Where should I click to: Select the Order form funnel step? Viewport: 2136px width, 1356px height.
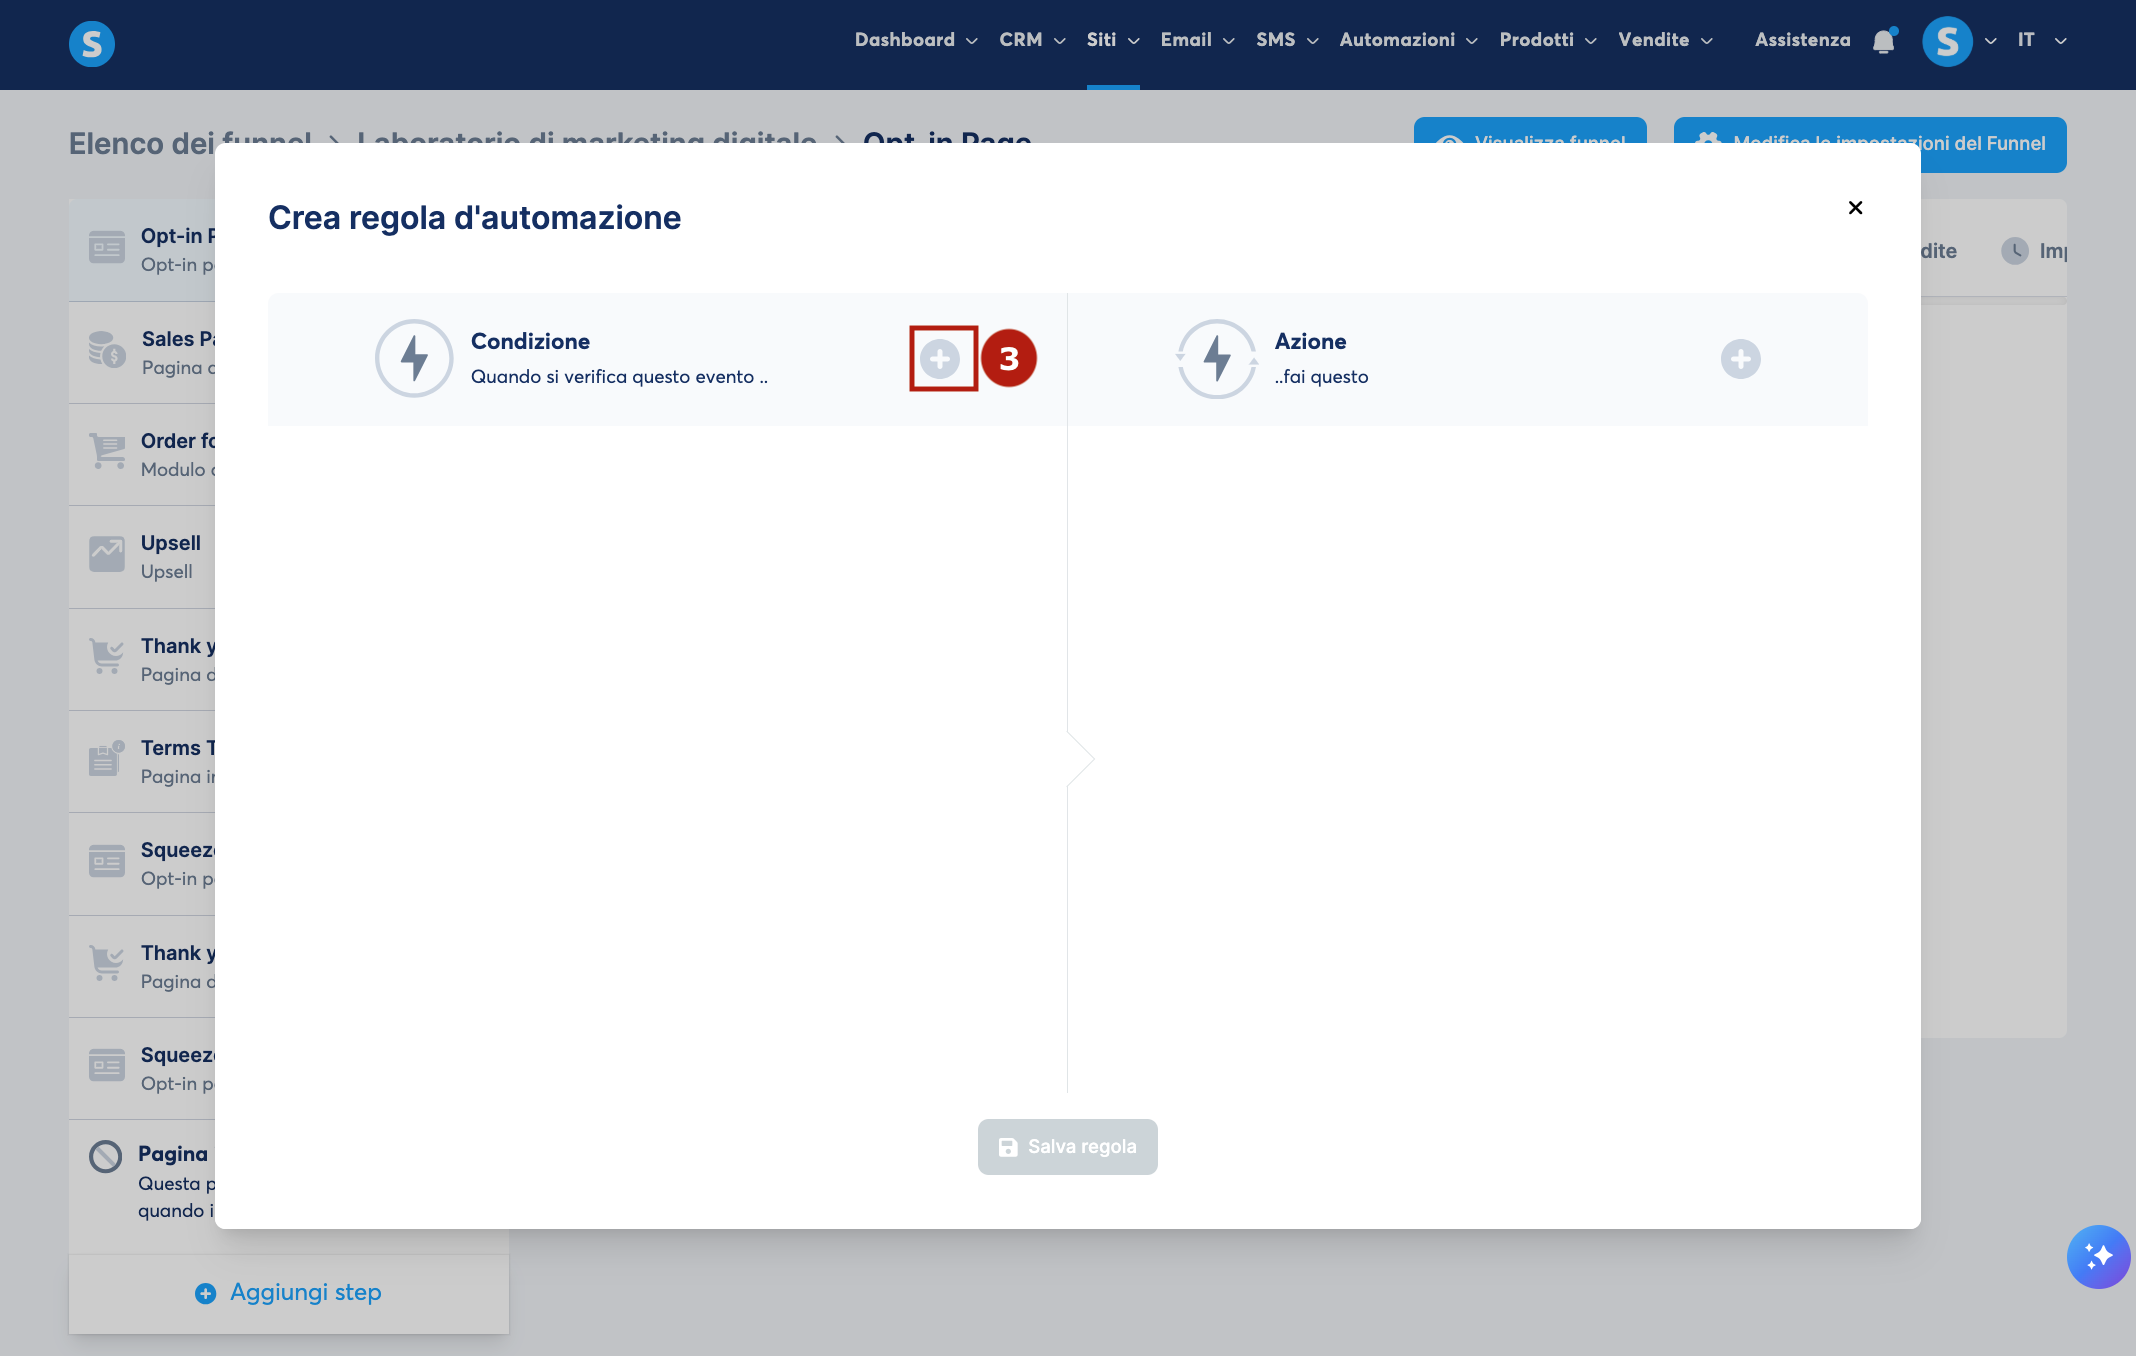(x=142, y=455)
